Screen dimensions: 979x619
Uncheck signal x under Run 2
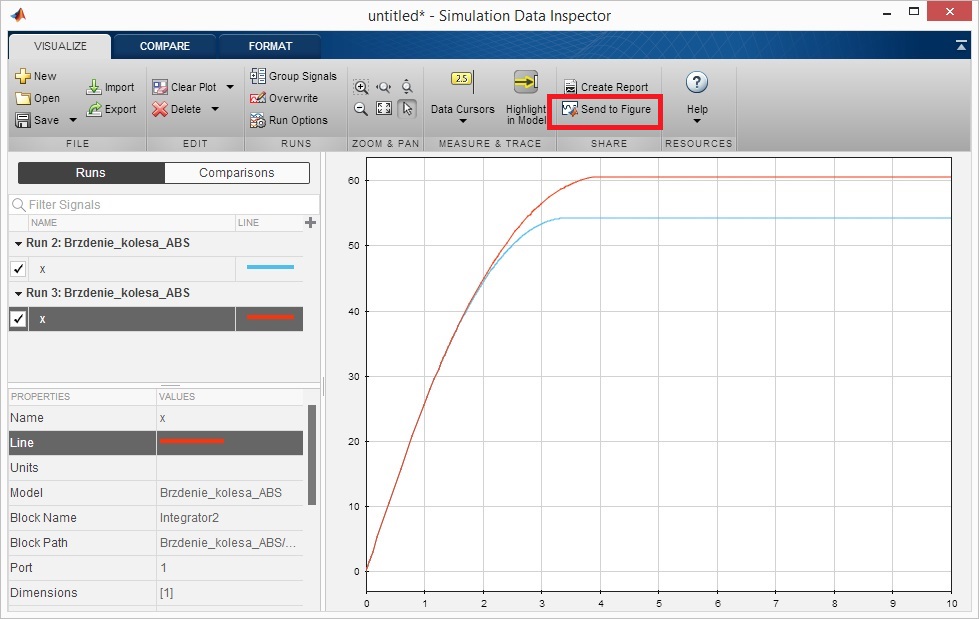click(18, 269)
